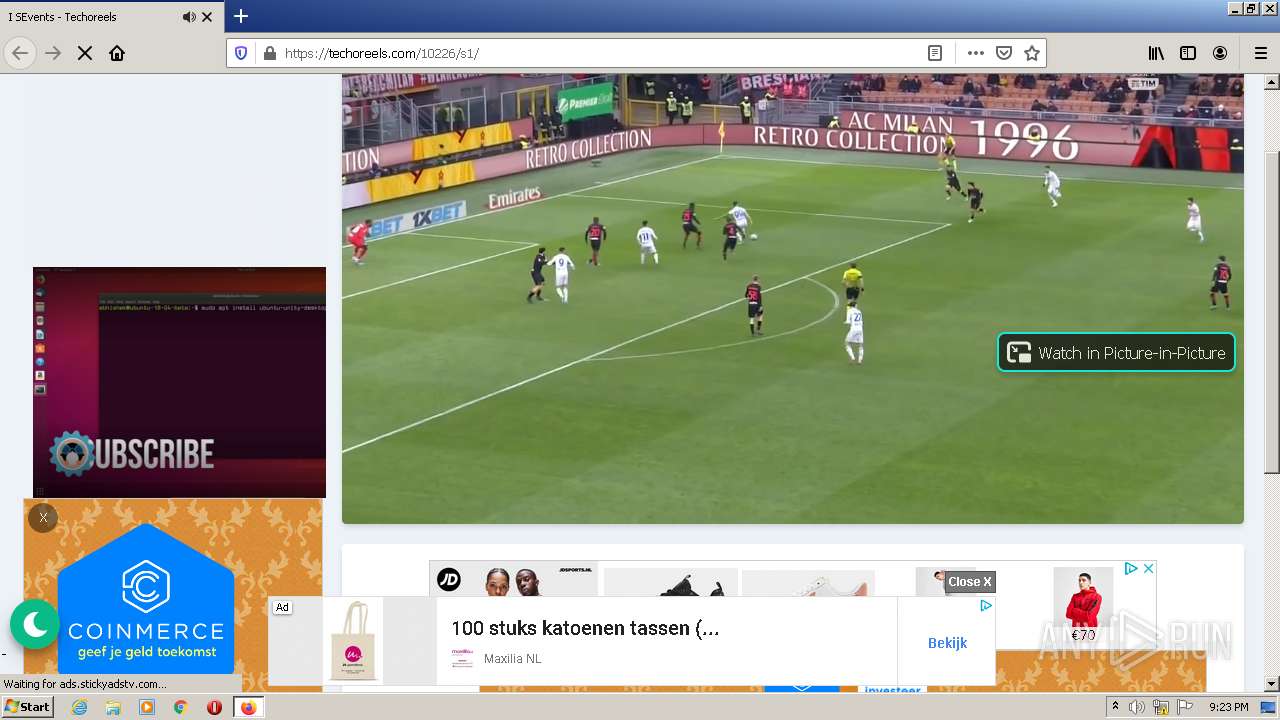Launch Internet Explorer from taskbar

79,707
